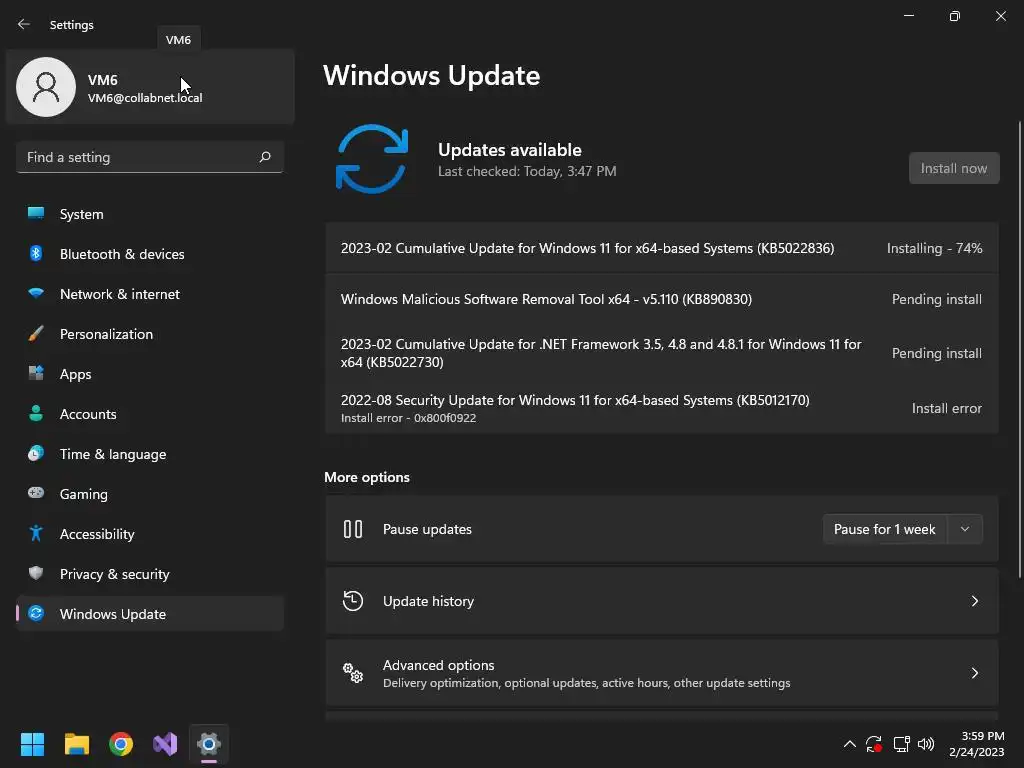
Task: Select the KB5012170 Security Update row
Action: (662, 408)
